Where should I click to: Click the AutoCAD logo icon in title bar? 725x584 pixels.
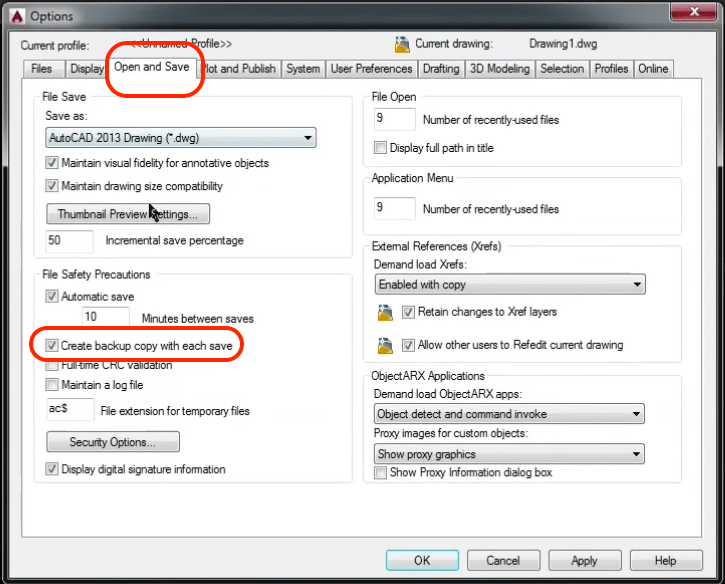point(14,15)
